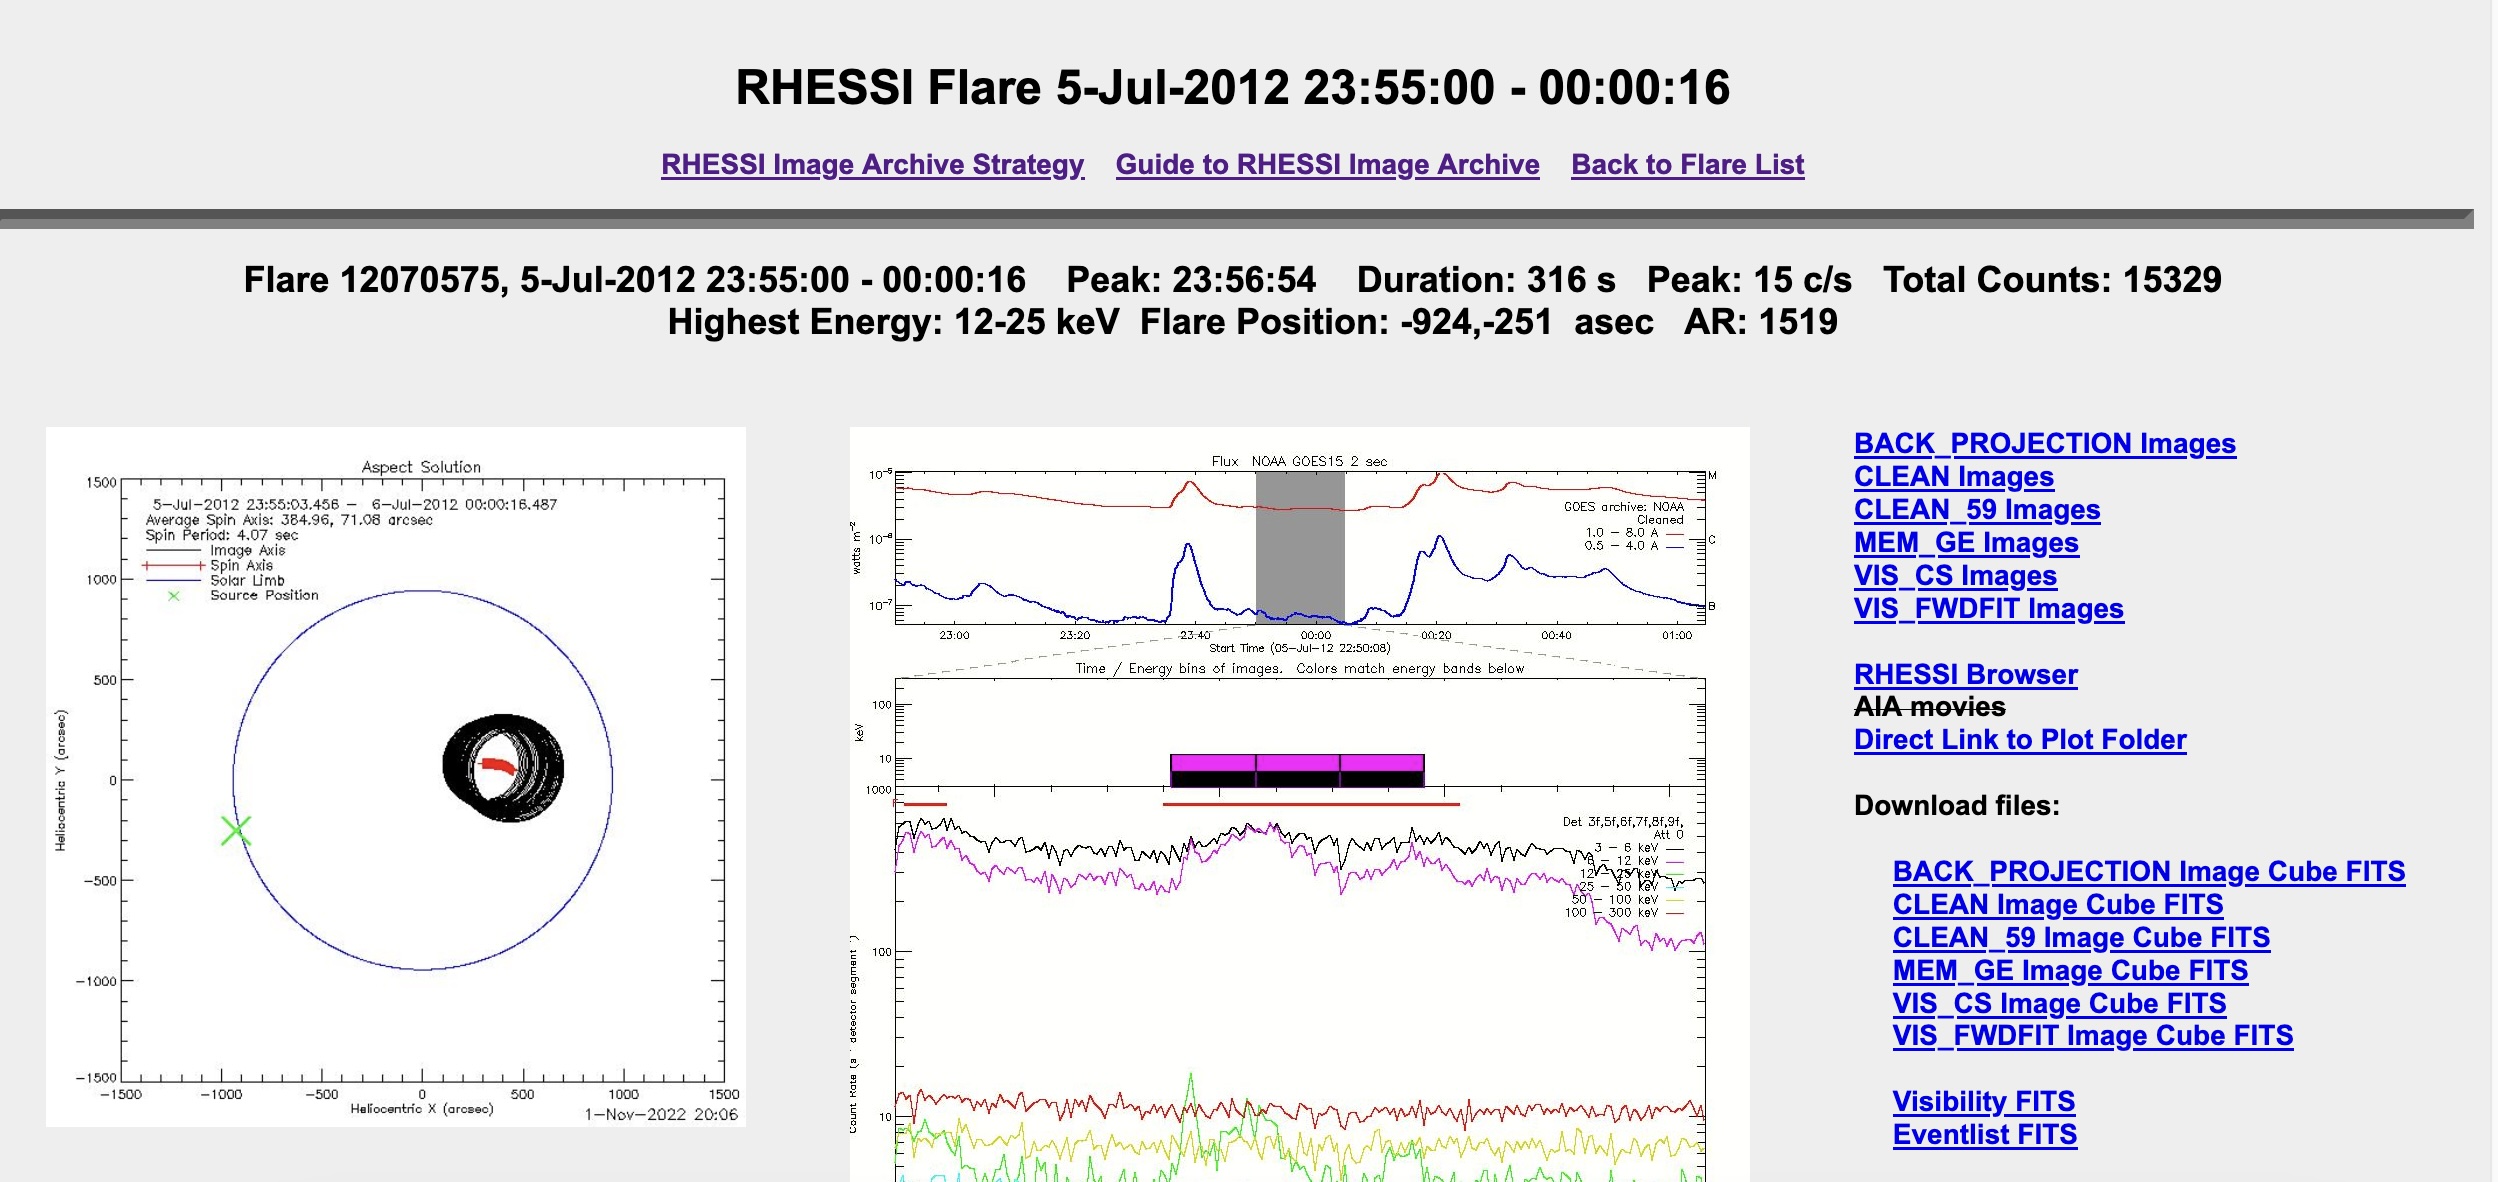This screenshot has height=1182, width=2498.
Task: Click the gray shaded flare interval
Action: (x=1299, y=547)
